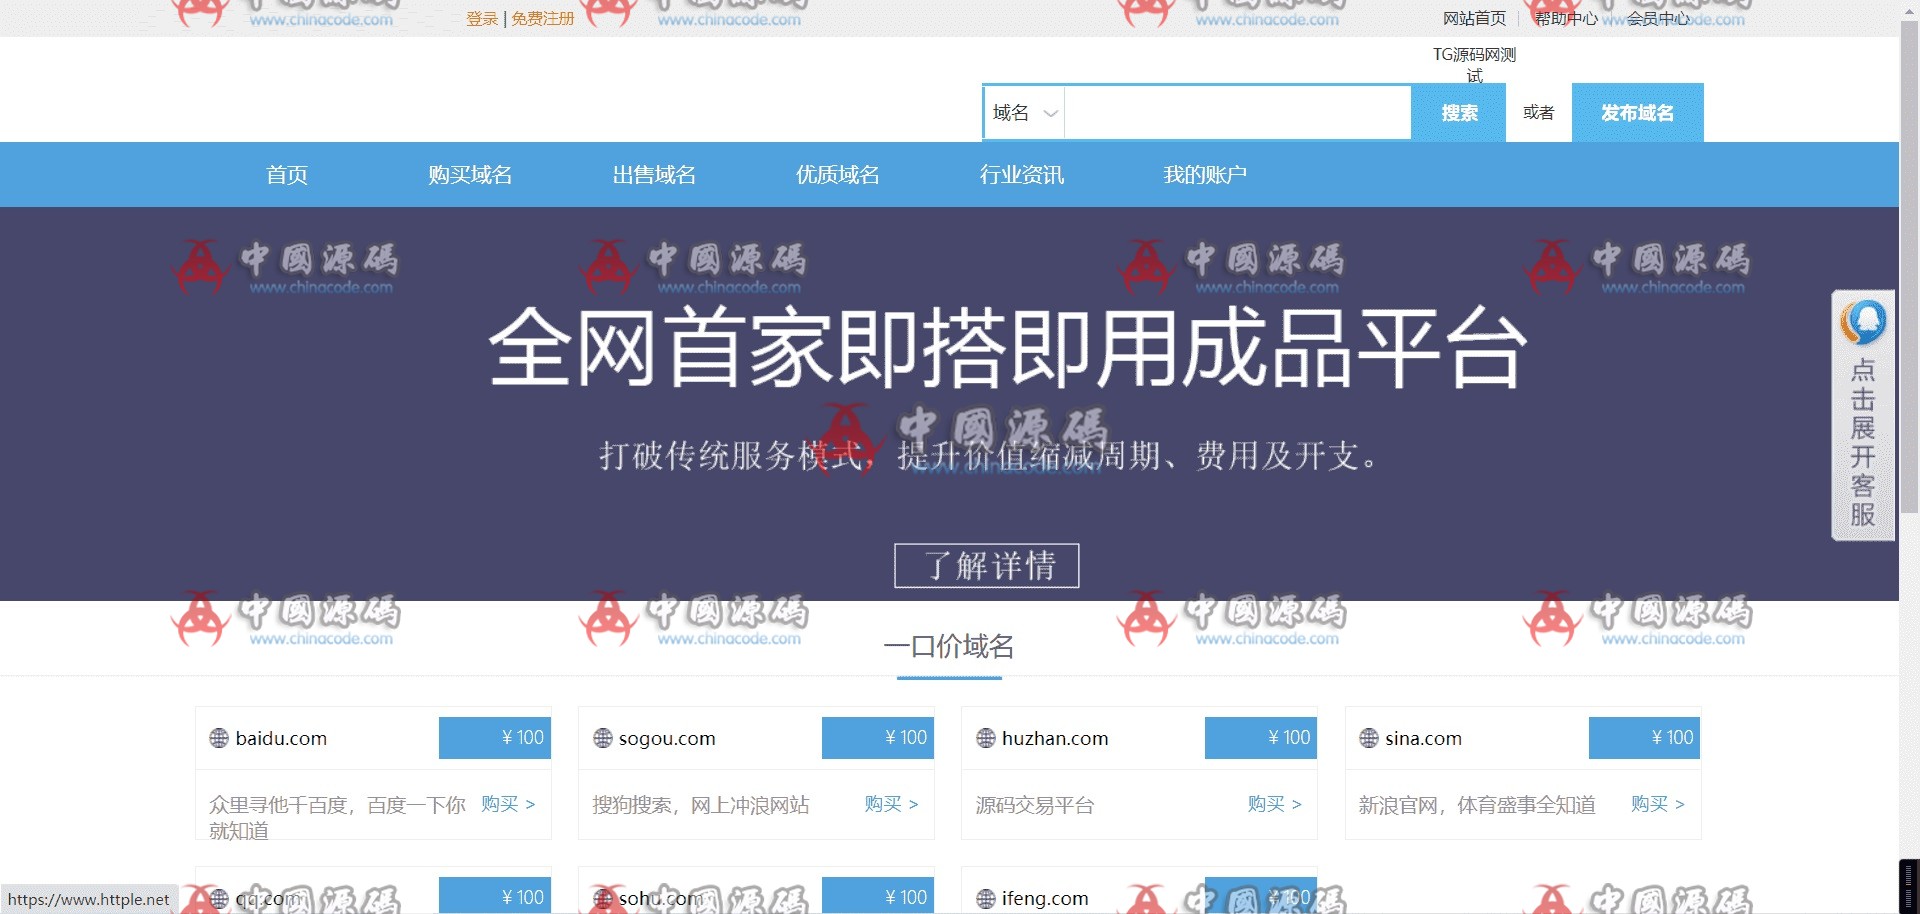Open the 购买域名 navigation tab

470,175
